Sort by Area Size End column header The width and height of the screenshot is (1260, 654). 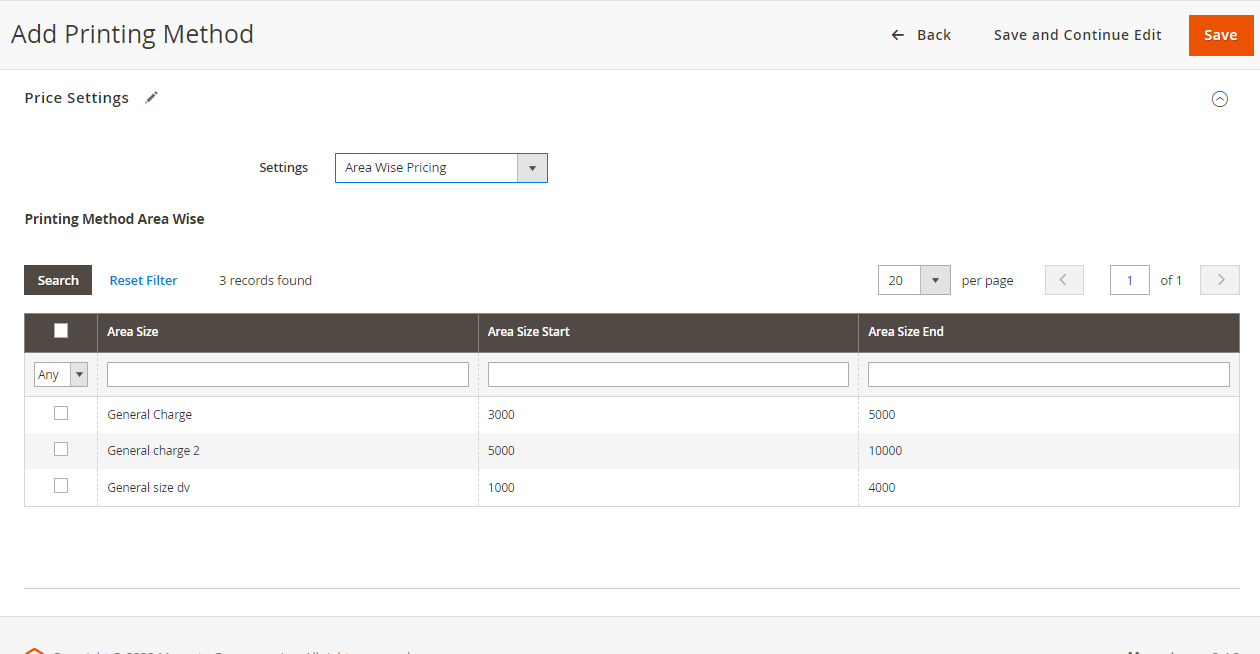pos(906,331)
